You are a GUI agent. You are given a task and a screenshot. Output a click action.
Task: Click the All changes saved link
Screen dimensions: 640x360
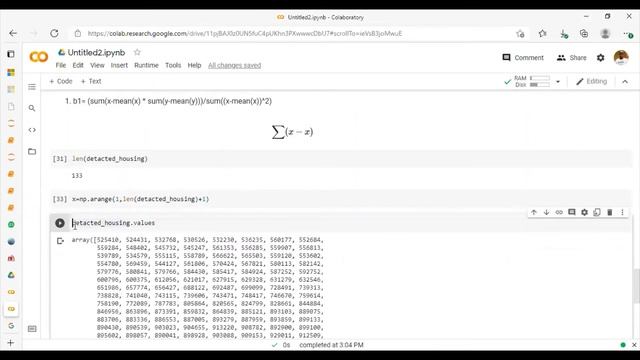[234, 65]
